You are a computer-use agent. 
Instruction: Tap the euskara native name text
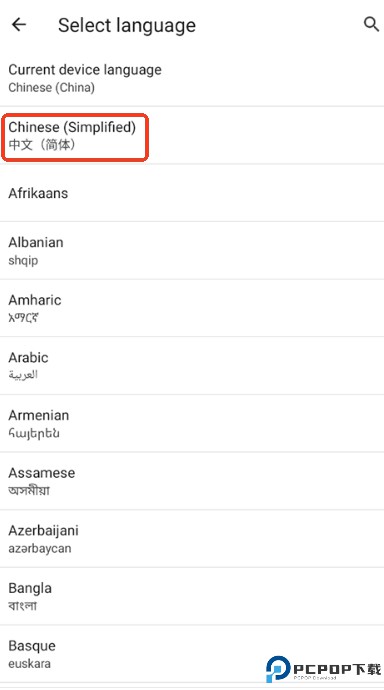click(x=29, y=663)
